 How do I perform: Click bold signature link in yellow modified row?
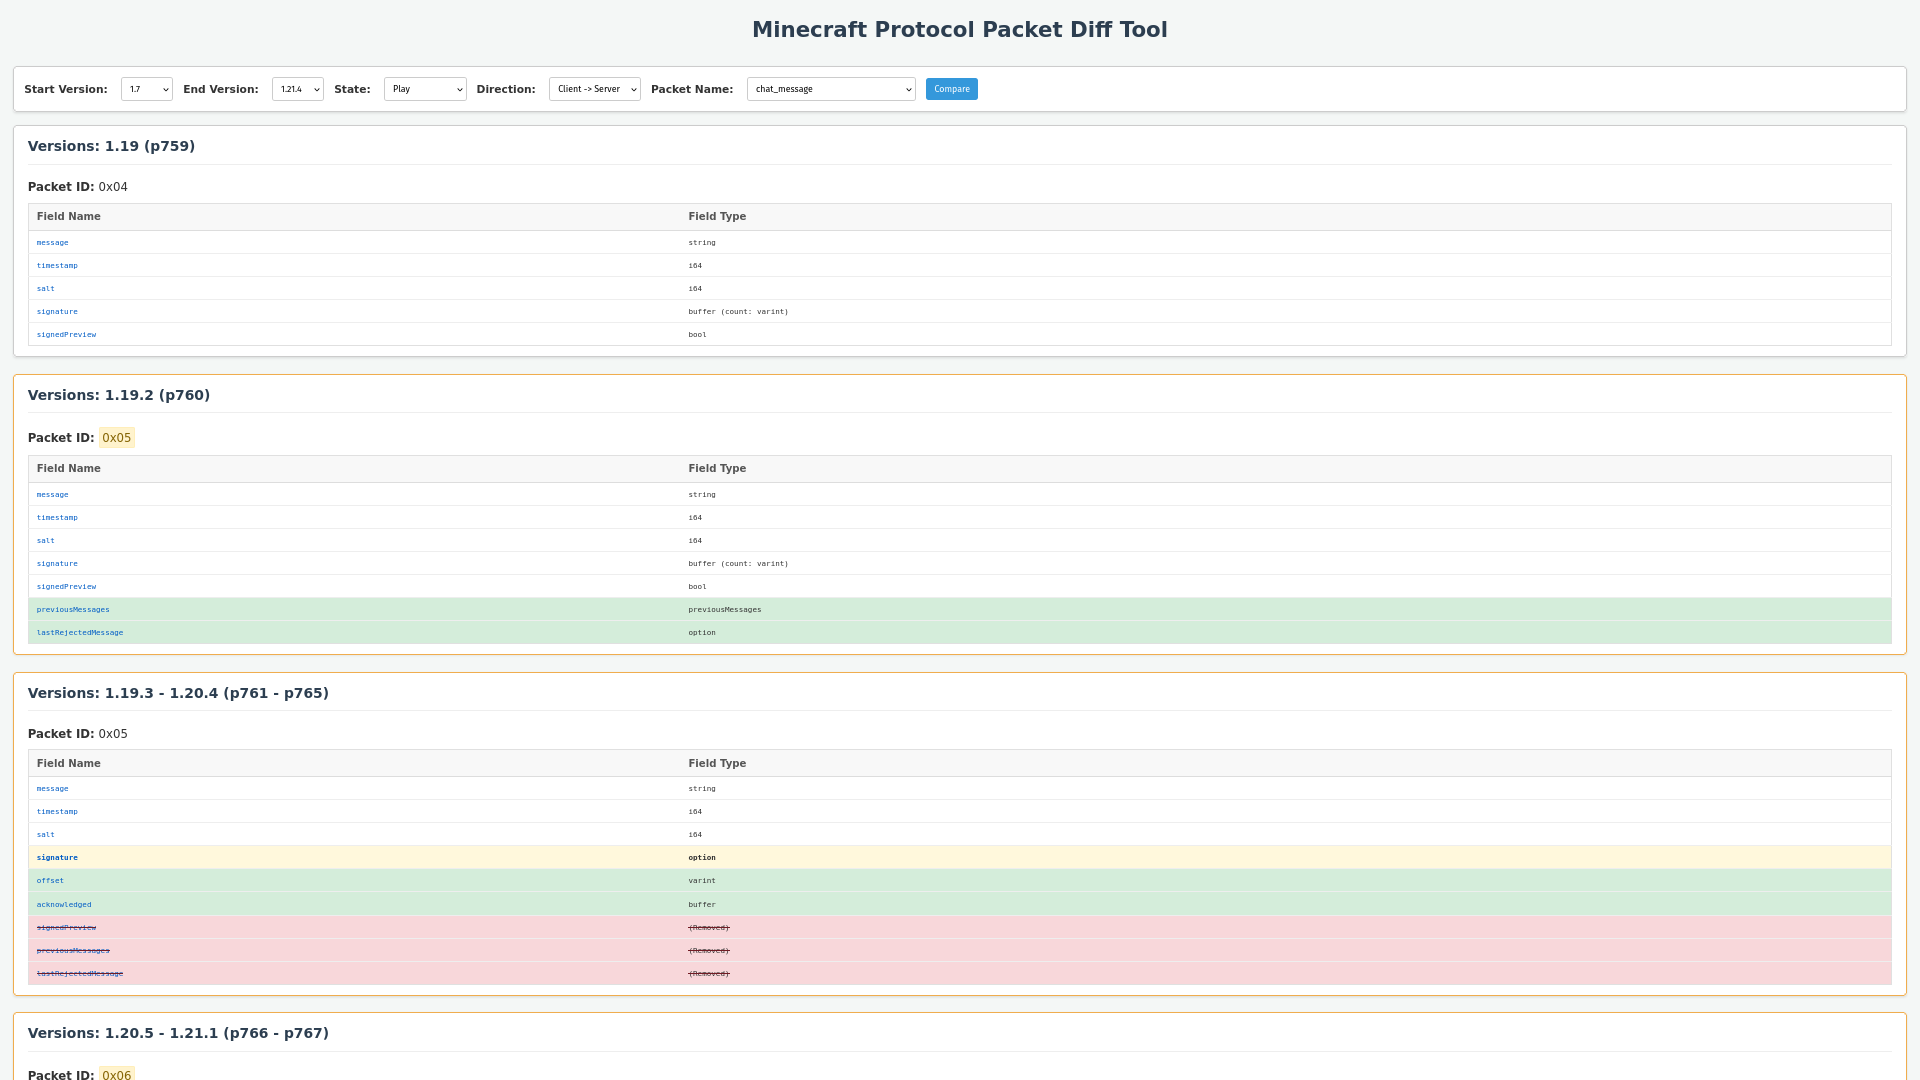coord(57,858)
